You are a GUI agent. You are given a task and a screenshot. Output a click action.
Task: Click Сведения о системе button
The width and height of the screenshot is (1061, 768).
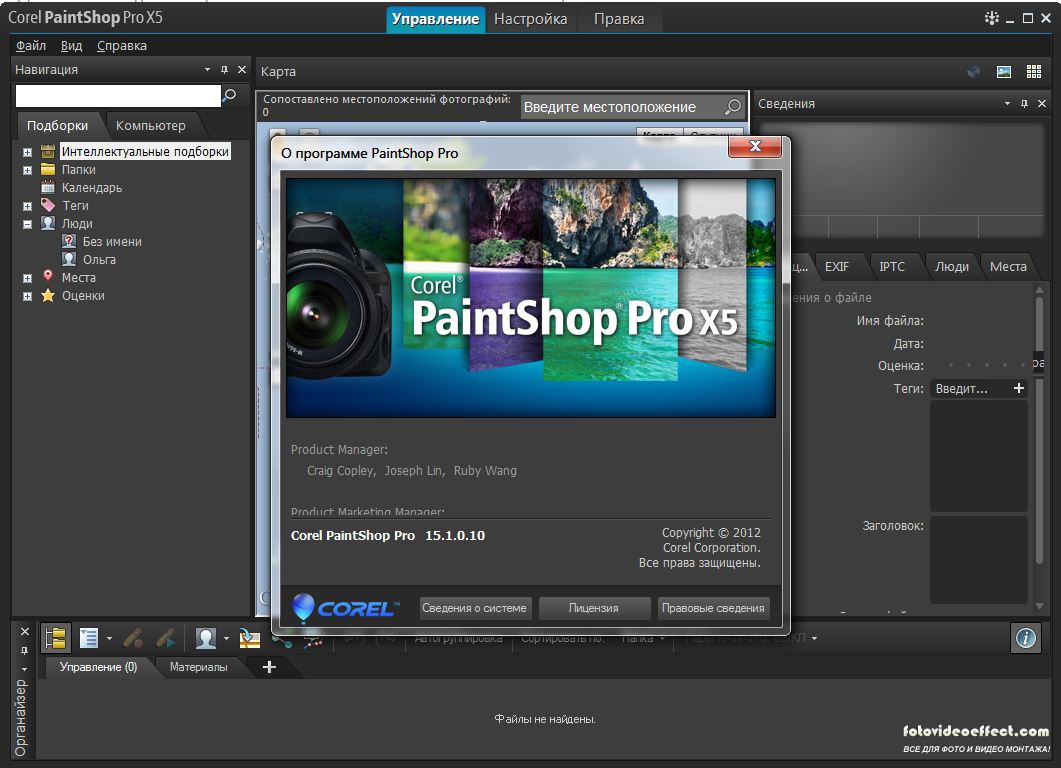tap(474, 608)
